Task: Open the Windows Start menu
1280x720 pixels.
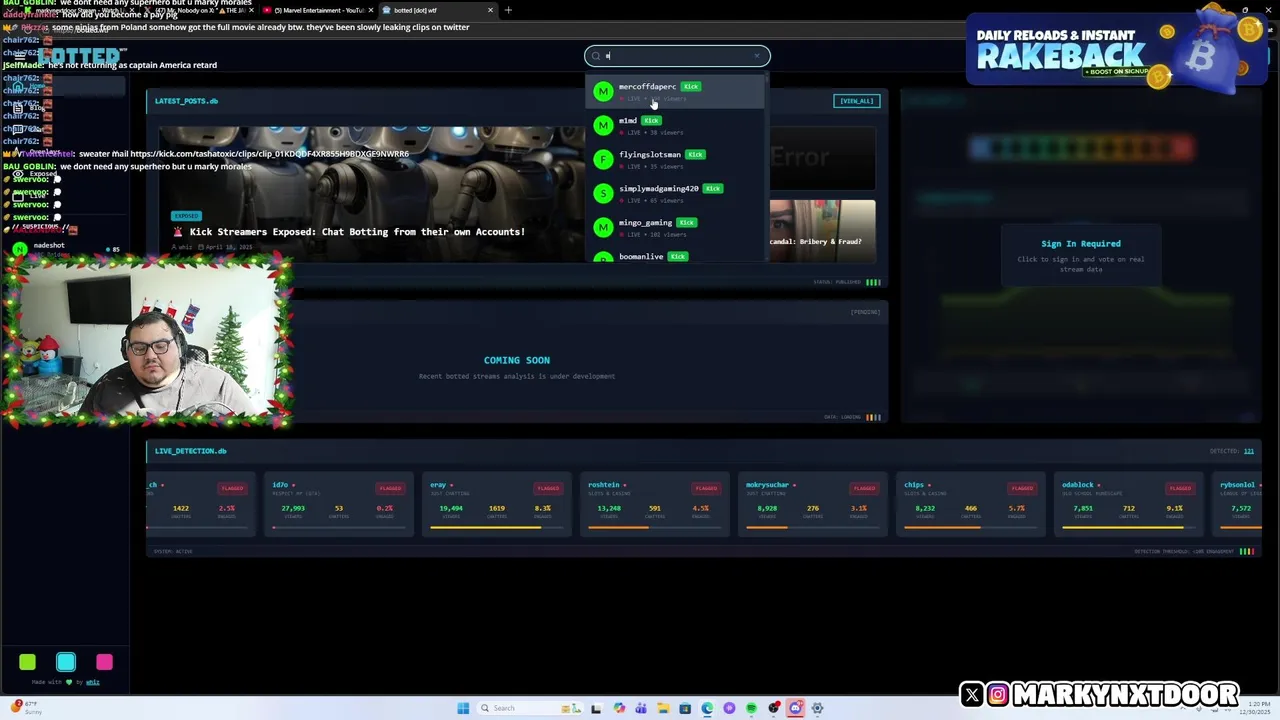Action: pyautogui.click(x=463, y=708)
